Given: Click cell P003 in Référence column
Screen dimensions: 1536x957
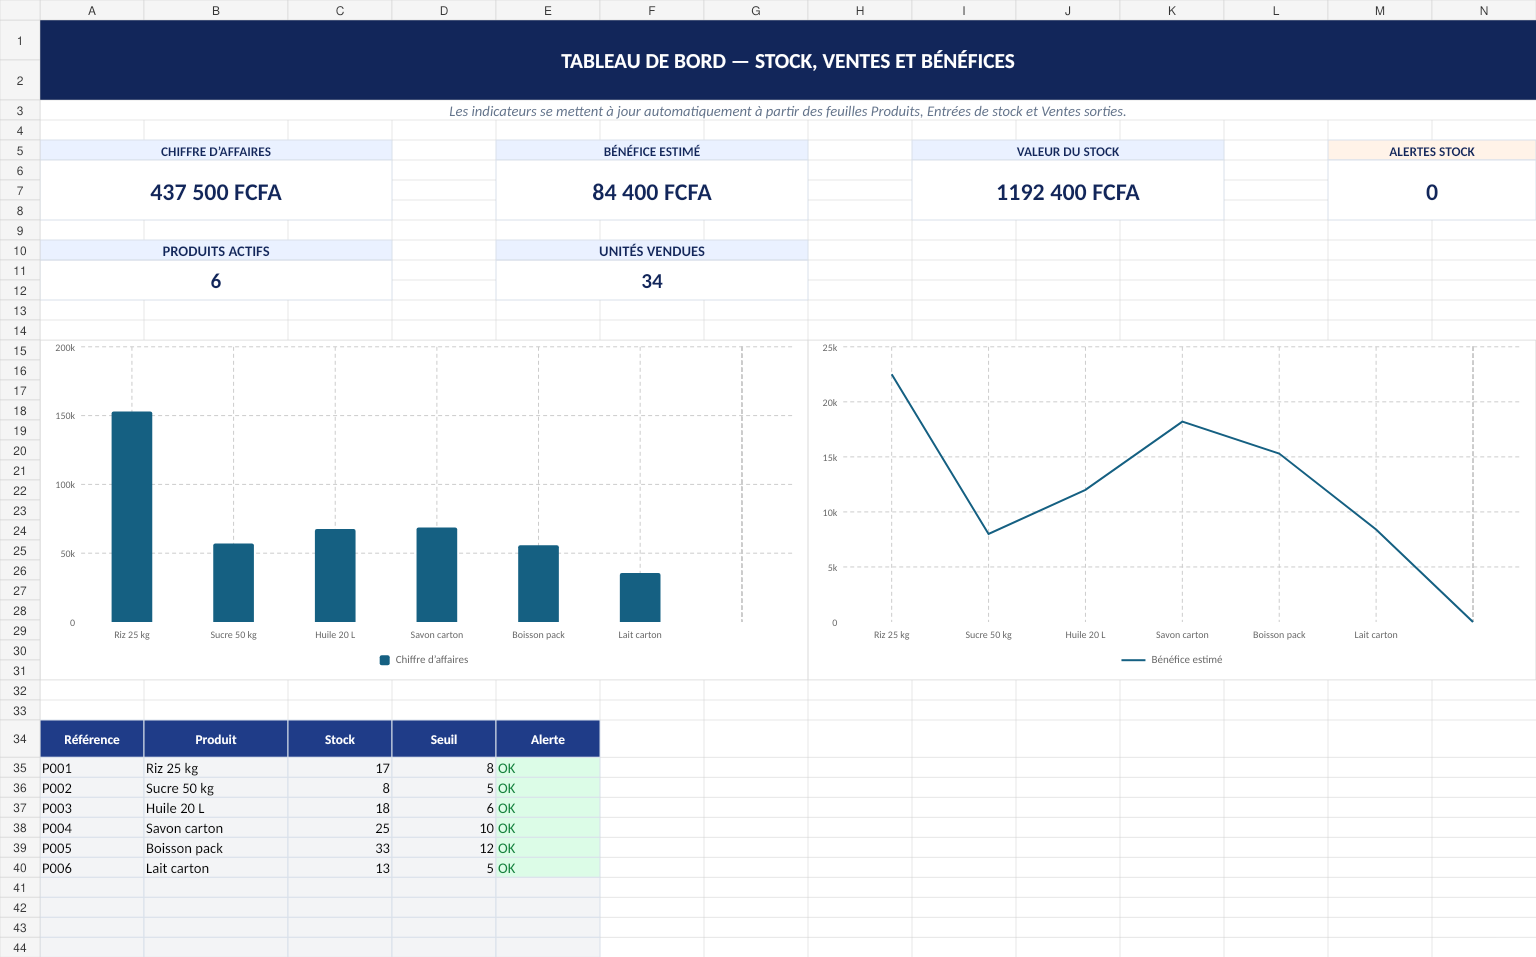Looking at the screenshot, I should [92, 808].
